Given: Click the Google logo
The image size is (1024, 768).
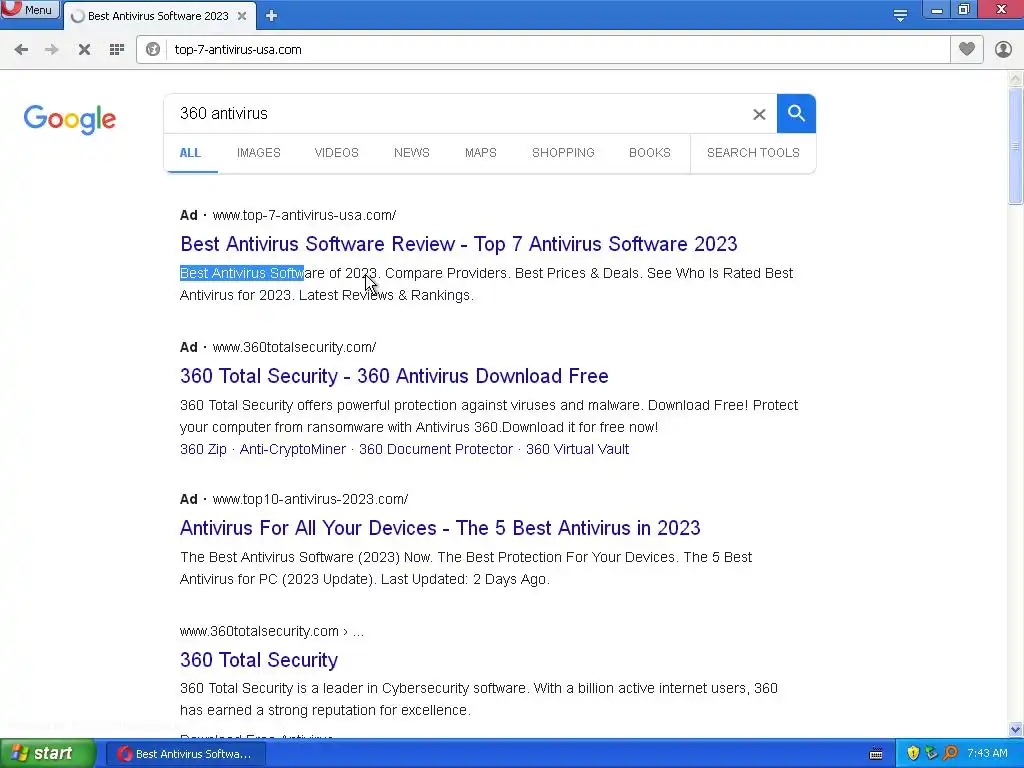Looking at the screenshot, I should pyautogui.click(x=69, y=120).
